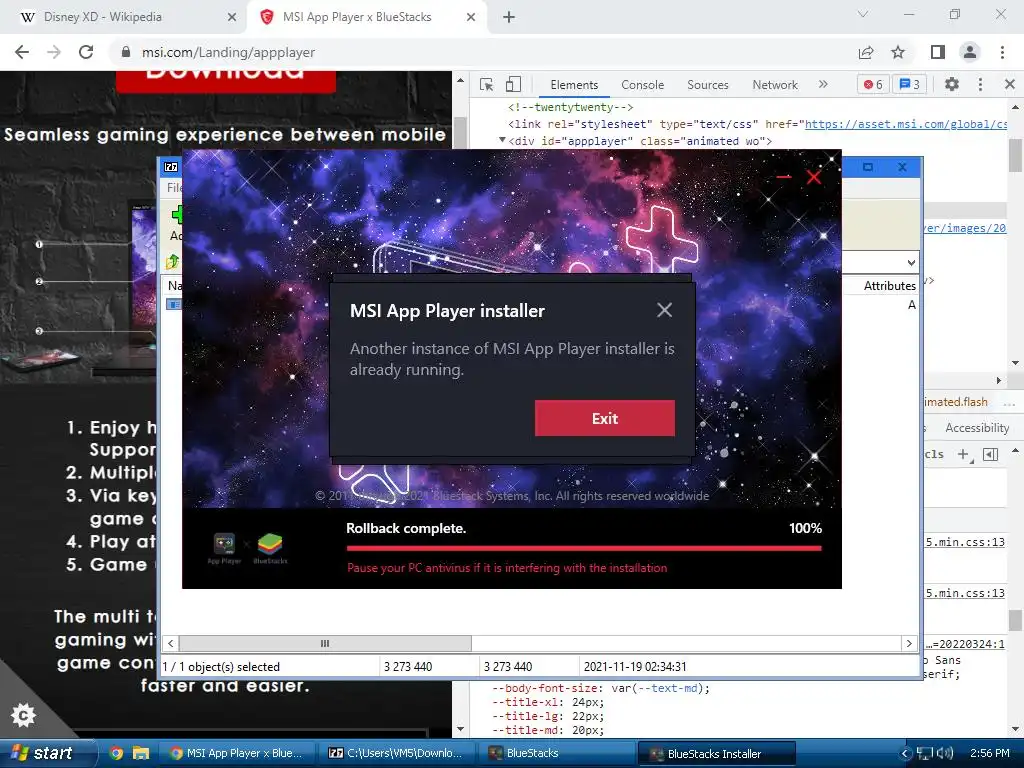The width and height of the screenshot is (1024, 768).
Task: Switch to MSI App Player Chrome taskbar item
Action: tap(236, 753)
